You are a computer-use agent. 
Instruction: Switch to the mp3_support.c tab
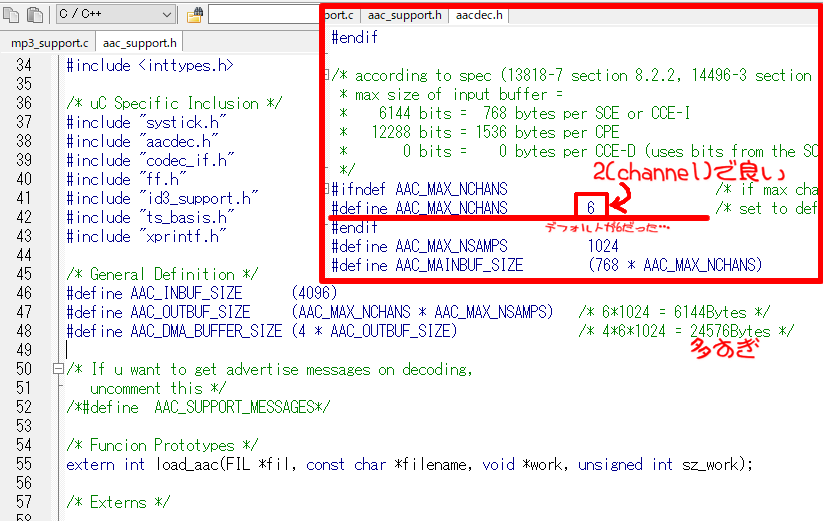(x=49, y=43)
